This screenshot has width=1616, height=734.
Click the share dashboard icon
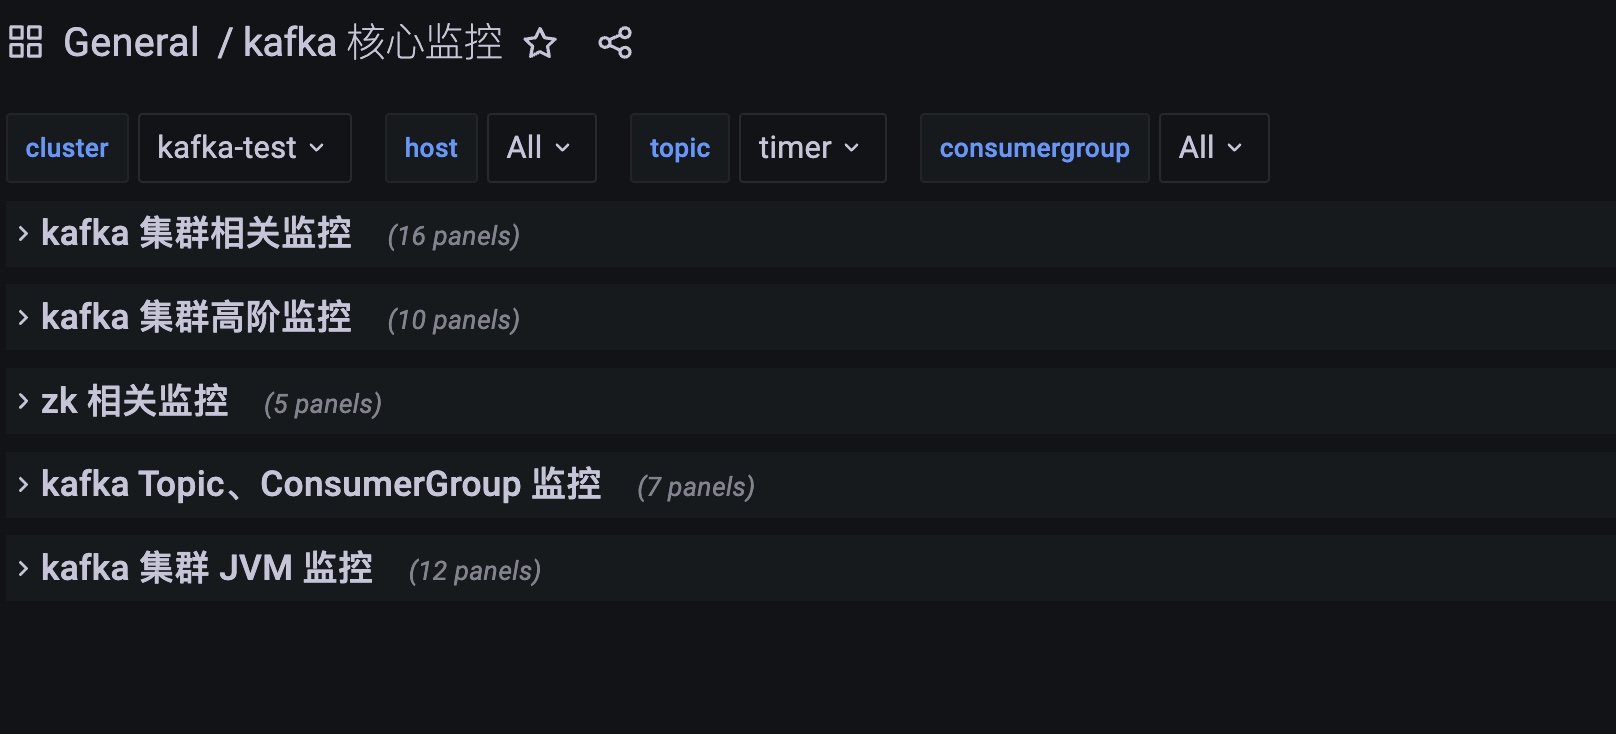[615, 43]
